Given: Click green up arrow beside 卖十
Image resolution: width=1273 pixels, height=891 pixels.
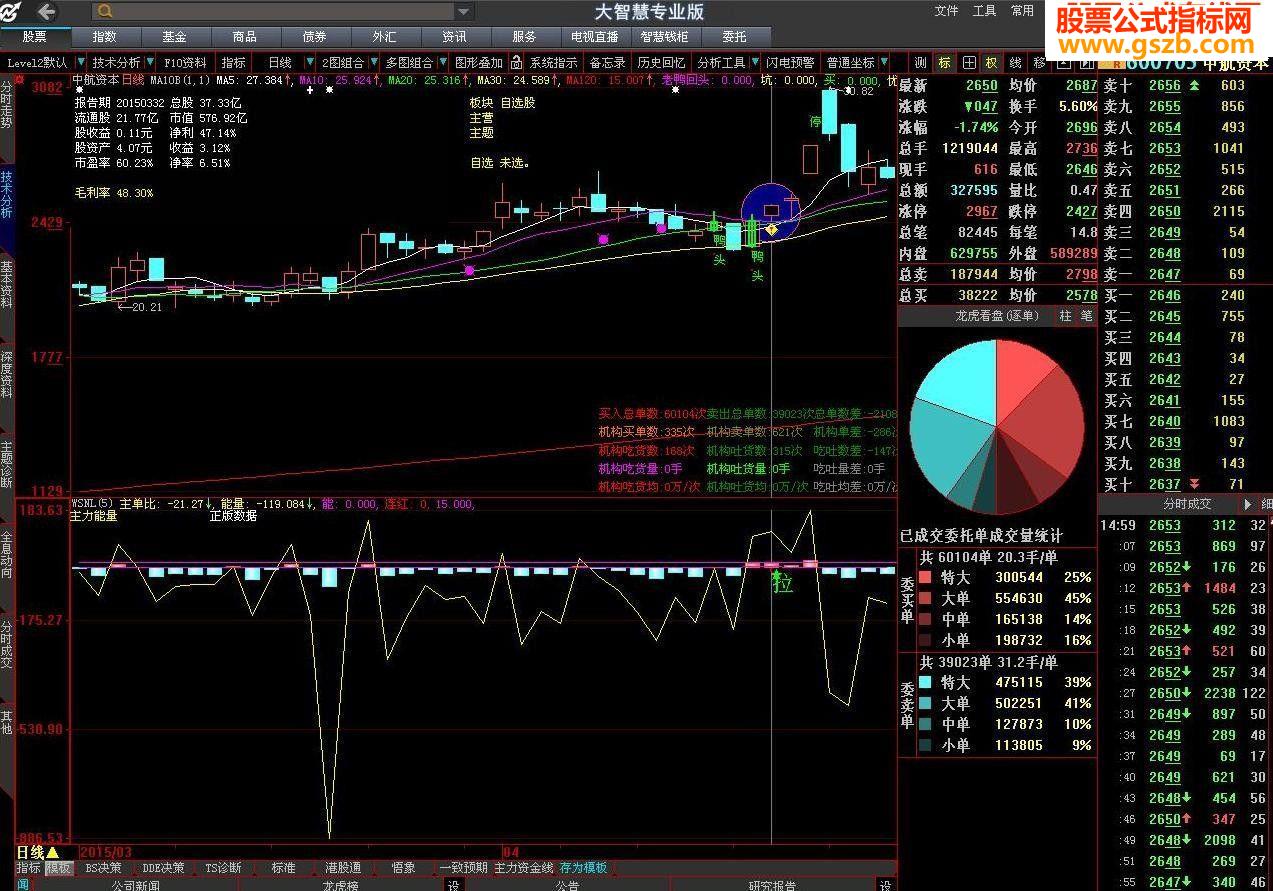Looking at the screenshot, I should [x=1193, y=85].
